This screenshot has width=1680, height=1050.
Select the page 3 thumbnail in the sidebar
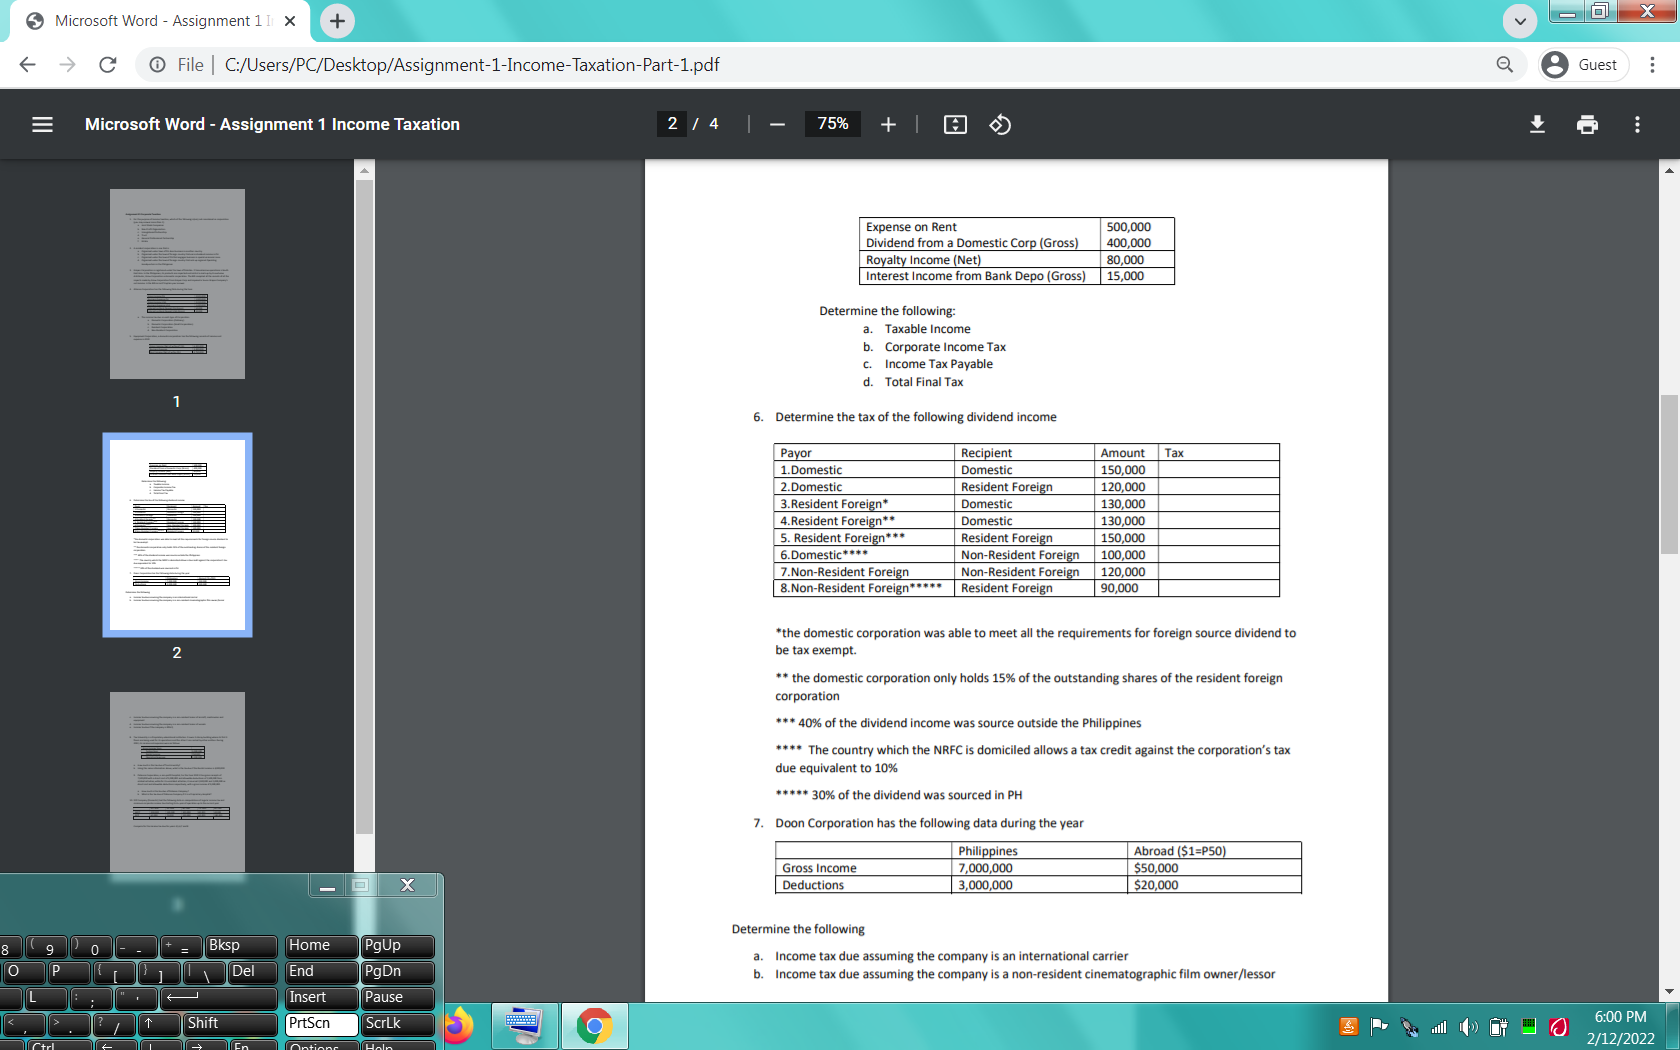177,783
